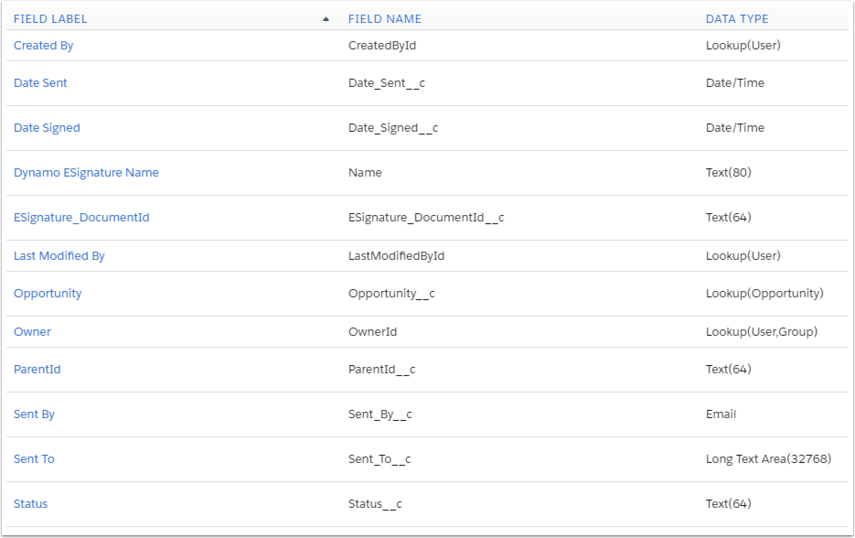This screenshot has height=538, width=855.
Task: Select the ESignature_DocumentId field link
Action: (81, 218)
